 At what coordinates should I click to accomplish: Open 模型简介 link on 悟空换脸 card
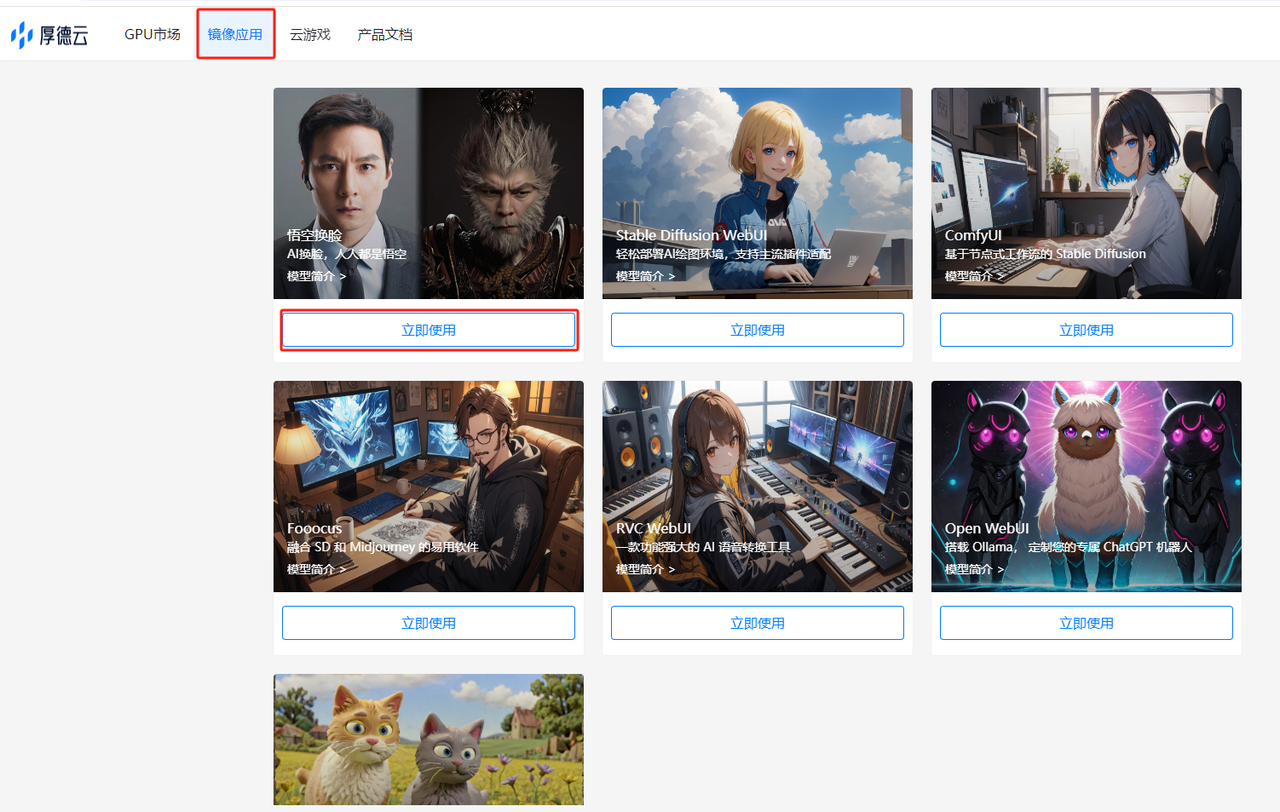point(316,276)
